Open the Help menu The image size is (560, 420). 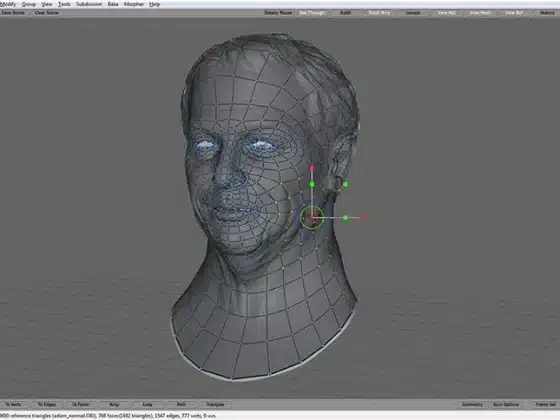155,4
